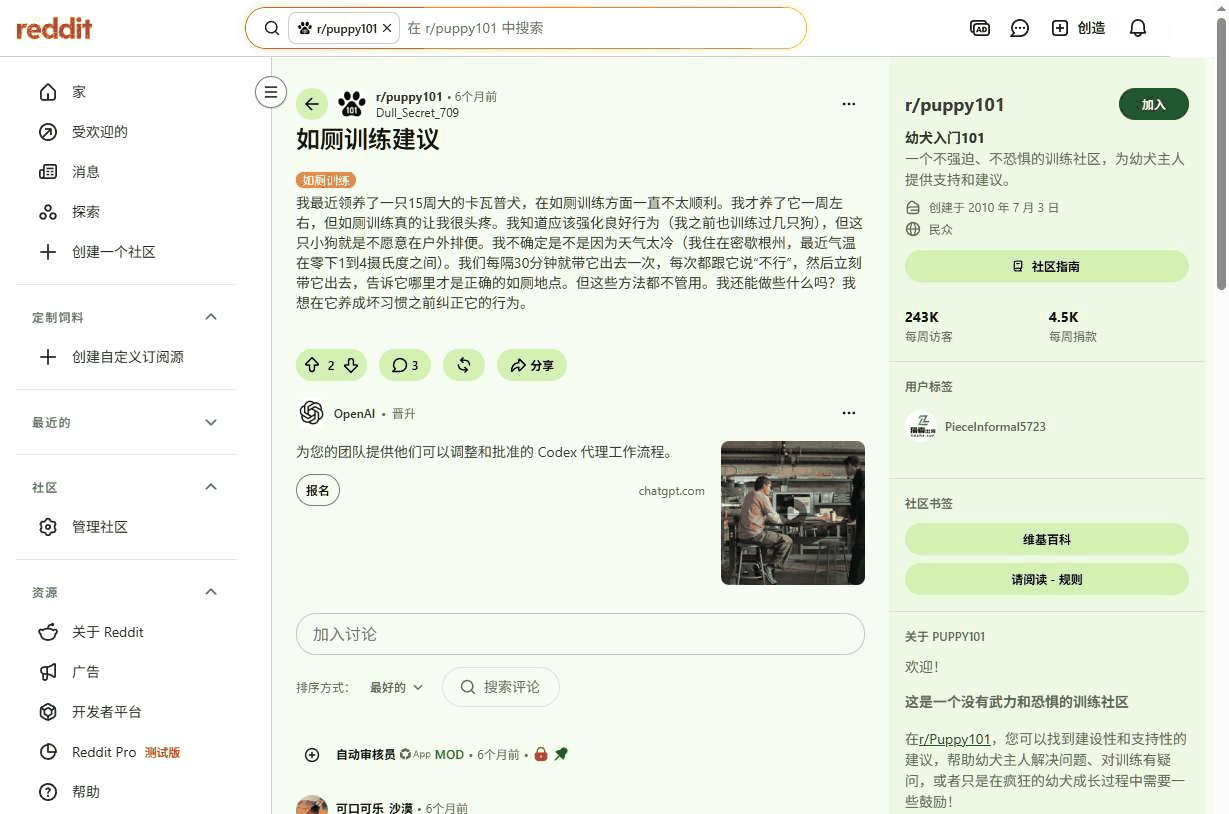Image resolution: width=1229 pixels, height=814 pixels.
Task: Open 探索 explore in sidebar
Action: (x=126, y=212)
